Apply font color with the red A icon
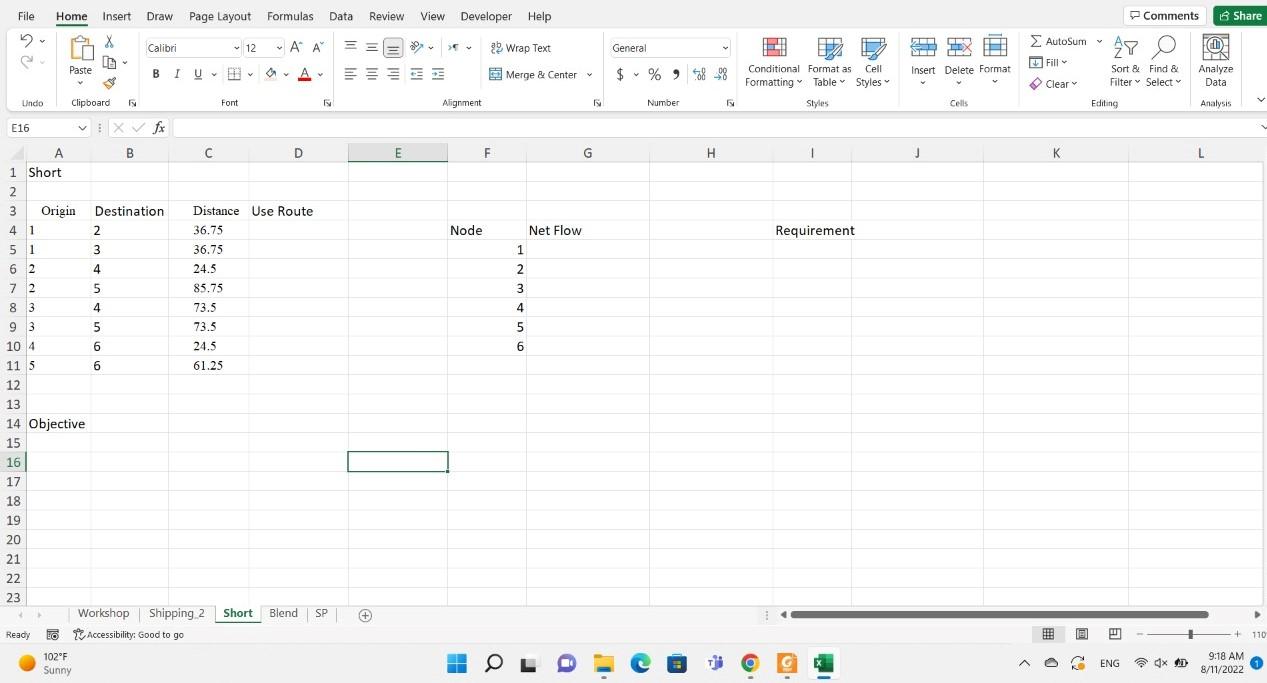The image size is (1267, 683). click(x=305, y=74)
